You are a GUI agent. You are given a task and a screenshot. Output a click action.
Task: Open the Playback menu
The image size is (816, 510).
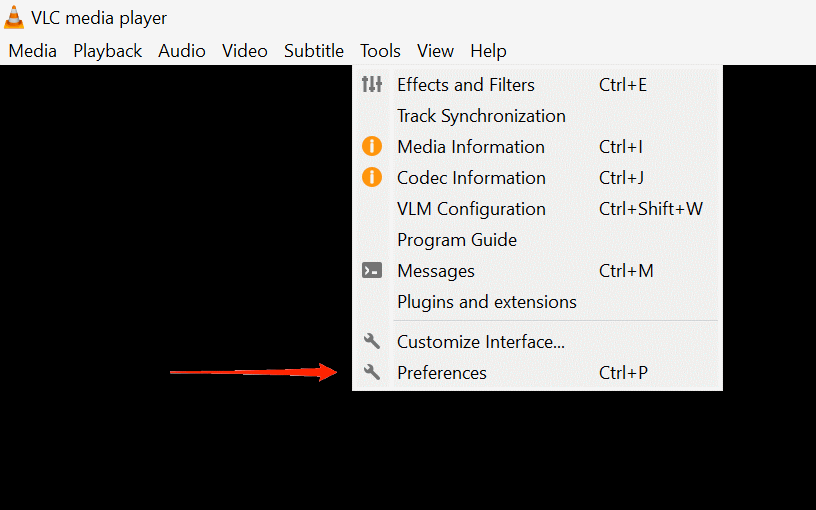107,51
